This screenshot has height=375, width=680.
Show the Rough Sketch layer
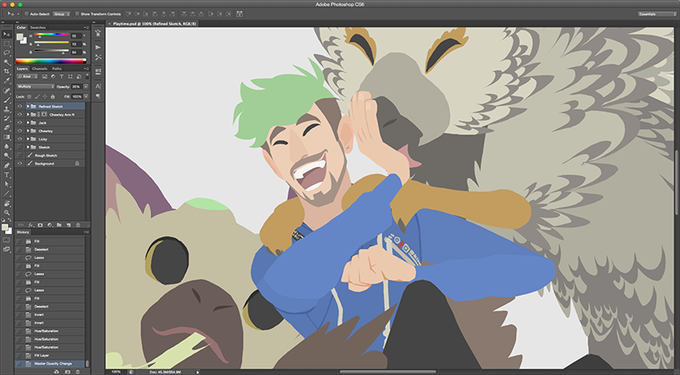coord(20,155)
